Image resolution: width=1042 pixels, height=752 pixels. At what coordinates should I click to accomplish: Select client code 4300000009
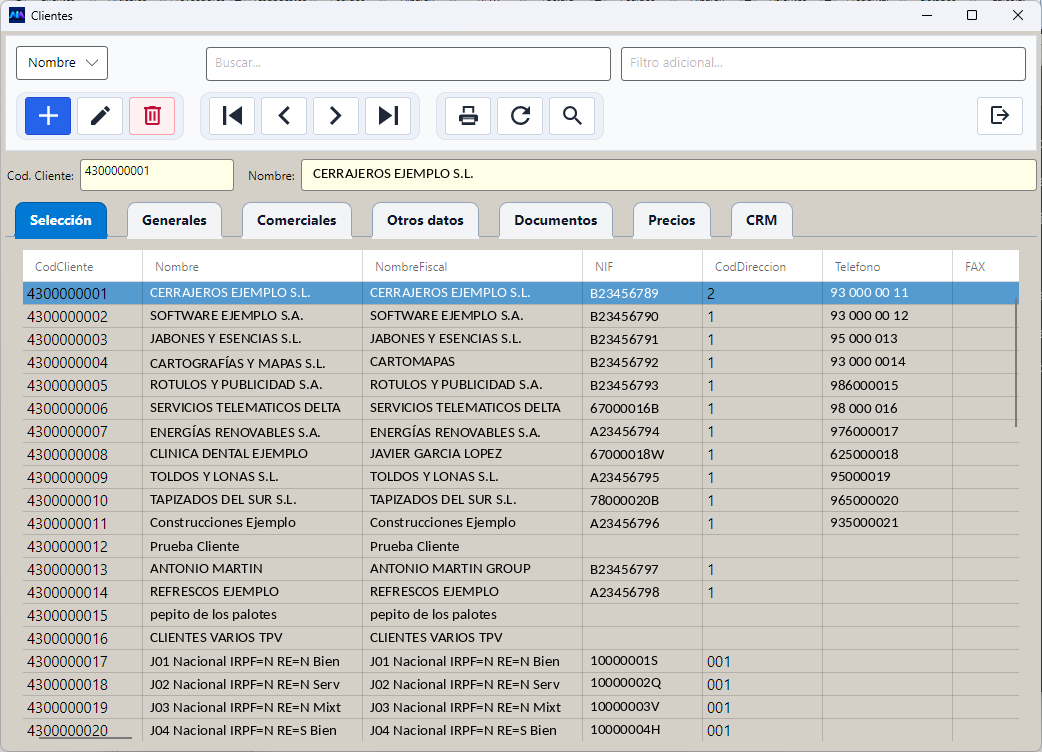click(x=67, y=478)
